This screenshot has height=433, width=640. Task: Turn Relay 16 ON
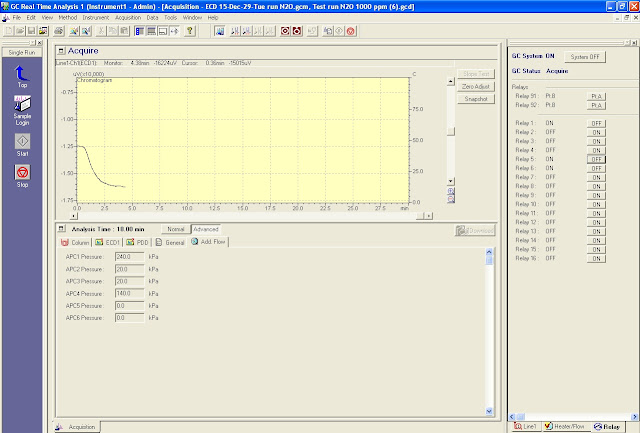(596, 258)
